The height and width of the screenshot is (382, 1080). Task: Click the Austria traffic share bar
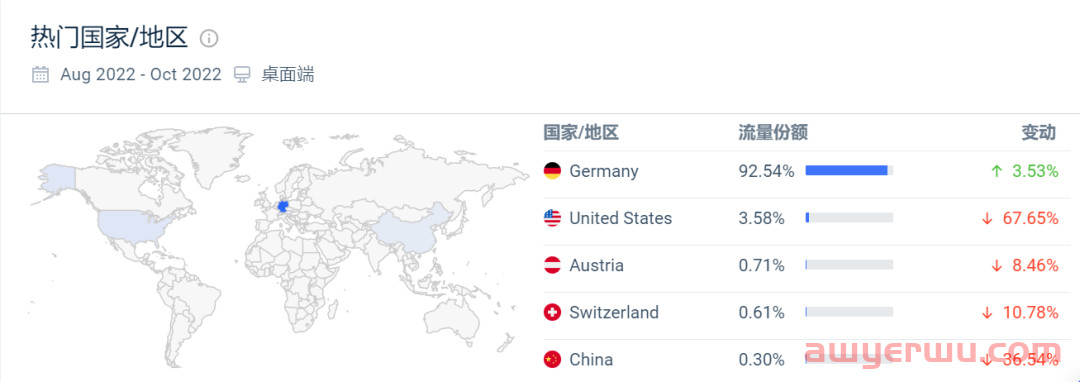pyautogui.click(x=849, y=265)
